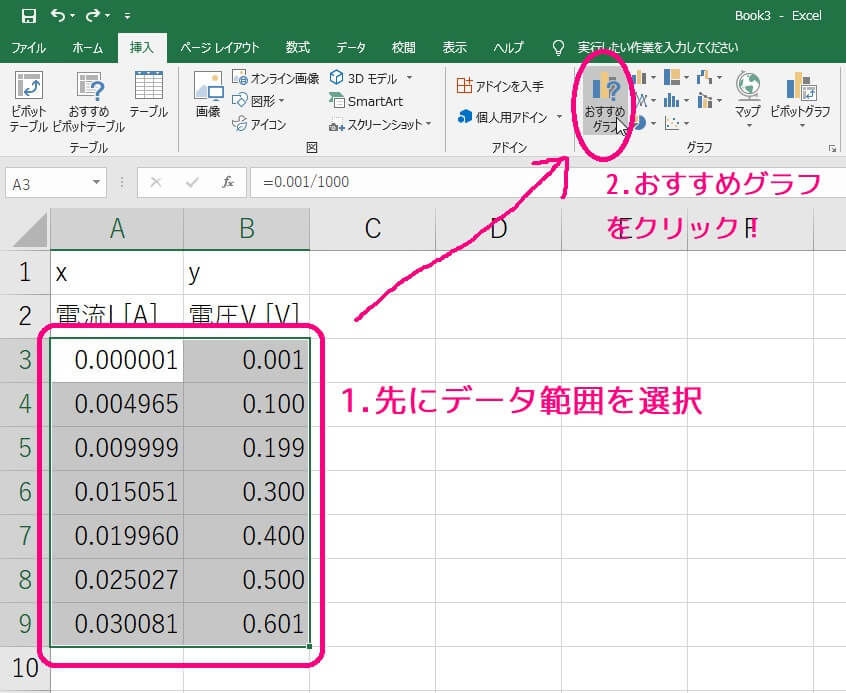This screenshot has width=846, height=693.
Task: Insert a picture with the 画像 button
Action: click(208, 95)
